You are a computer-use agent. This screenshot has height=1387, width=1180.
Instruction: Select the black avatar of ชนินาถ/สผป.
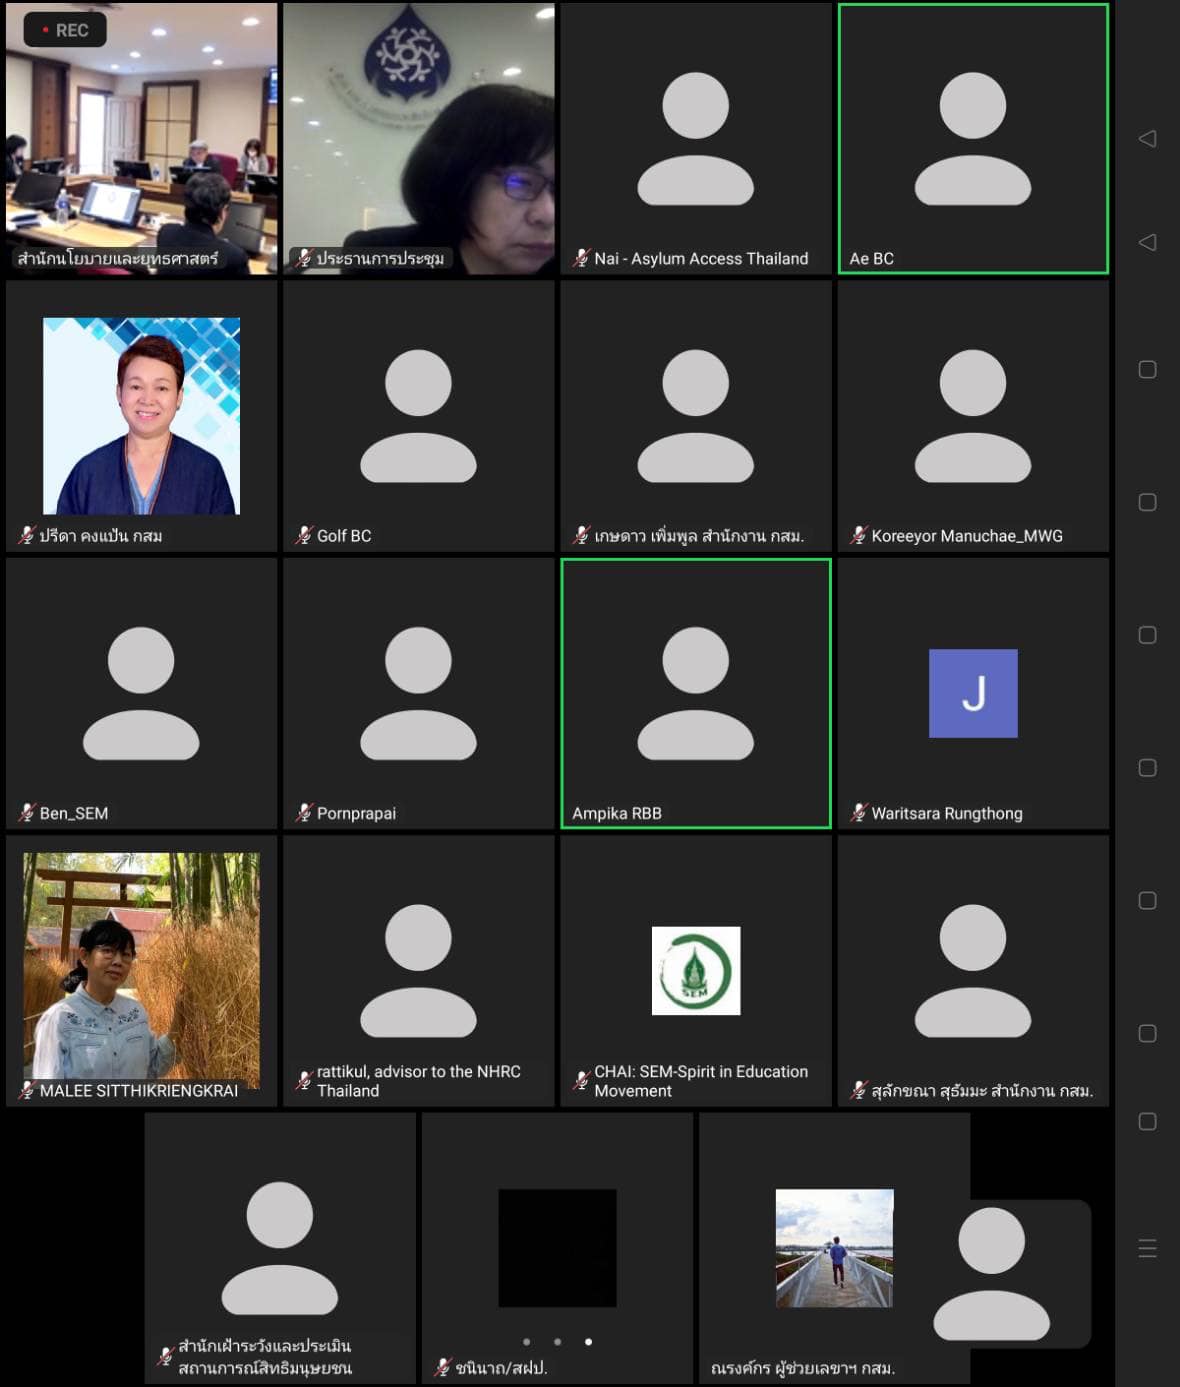(557, 1247)
